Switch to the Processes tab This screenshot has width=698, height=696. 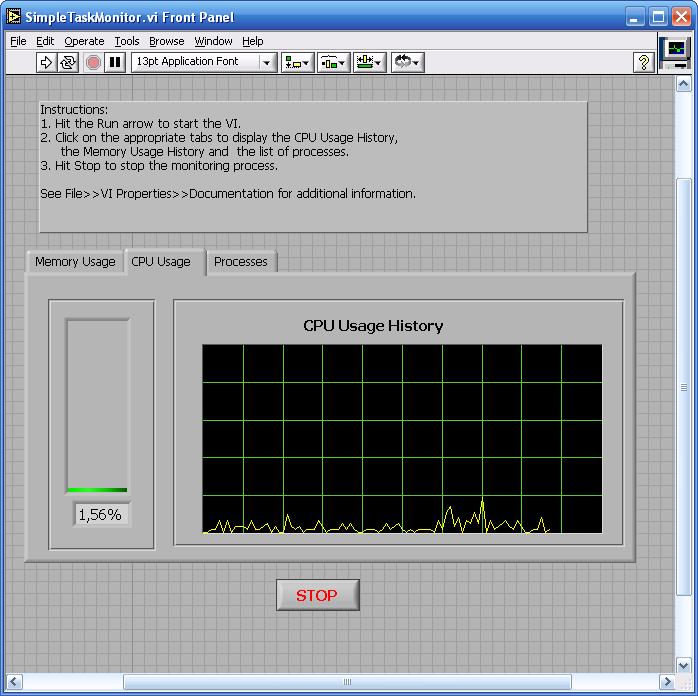[241, 262]
